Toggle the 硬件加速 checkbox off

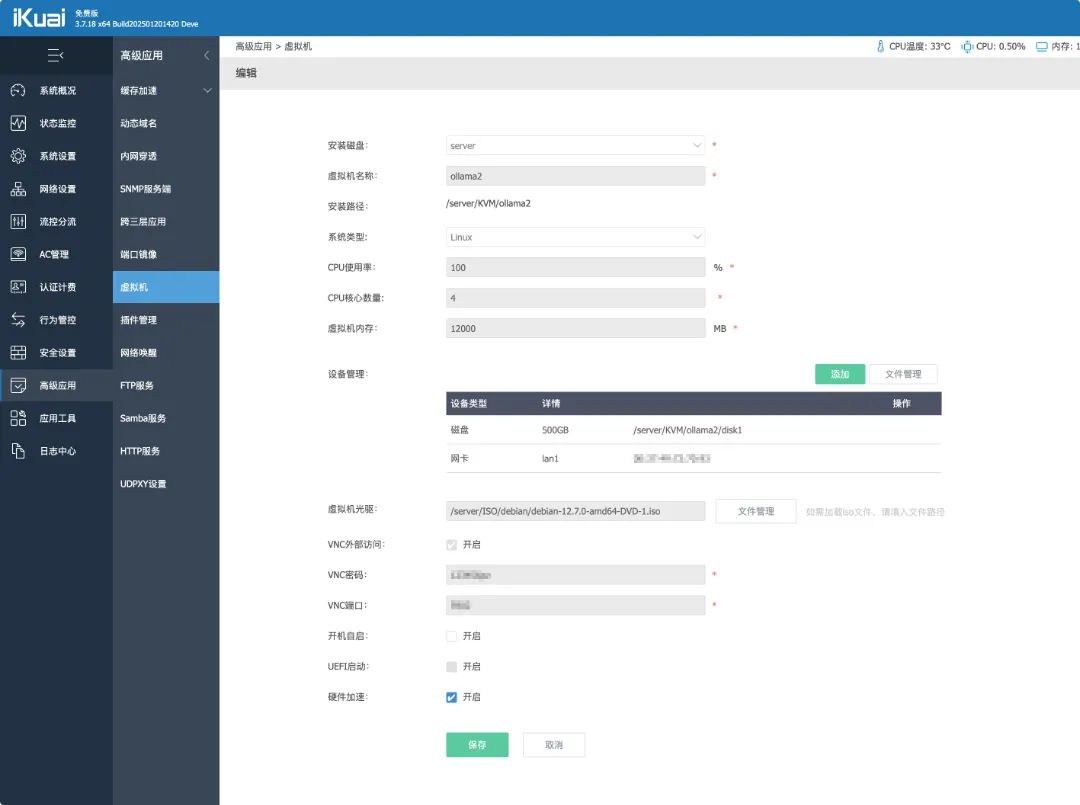point(452,697)
